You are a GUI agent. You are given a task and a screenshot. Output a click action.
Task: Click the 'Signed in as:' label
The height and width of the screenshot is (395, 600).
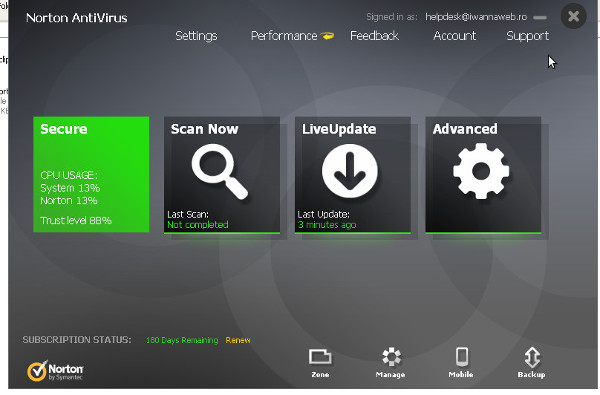click(392, 17)
